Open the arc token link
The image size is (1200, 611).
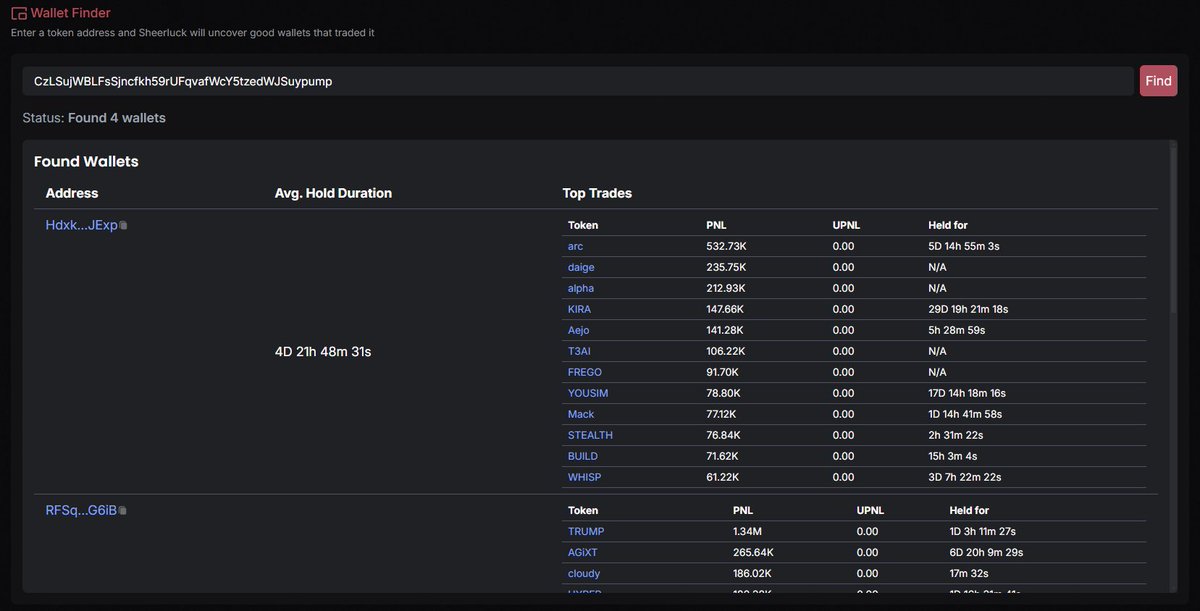575,246
